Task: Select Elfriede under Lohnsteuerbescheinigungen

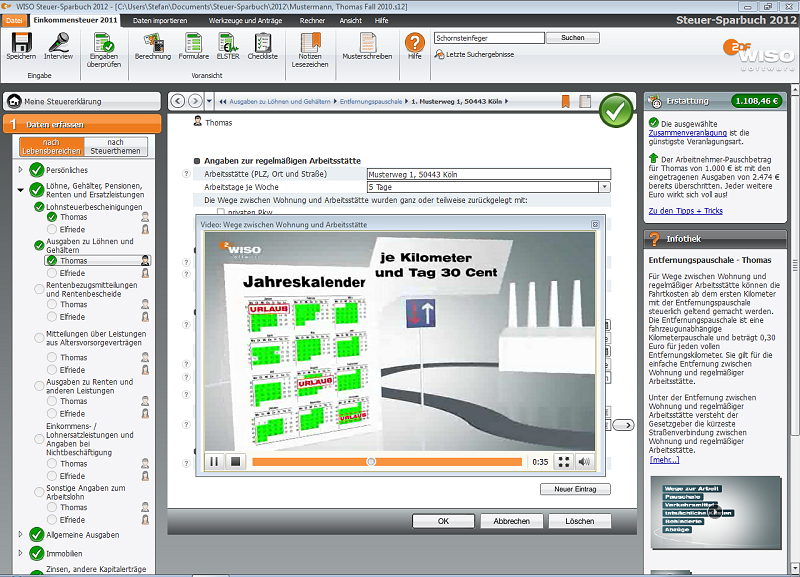Action: coord(72,230)
